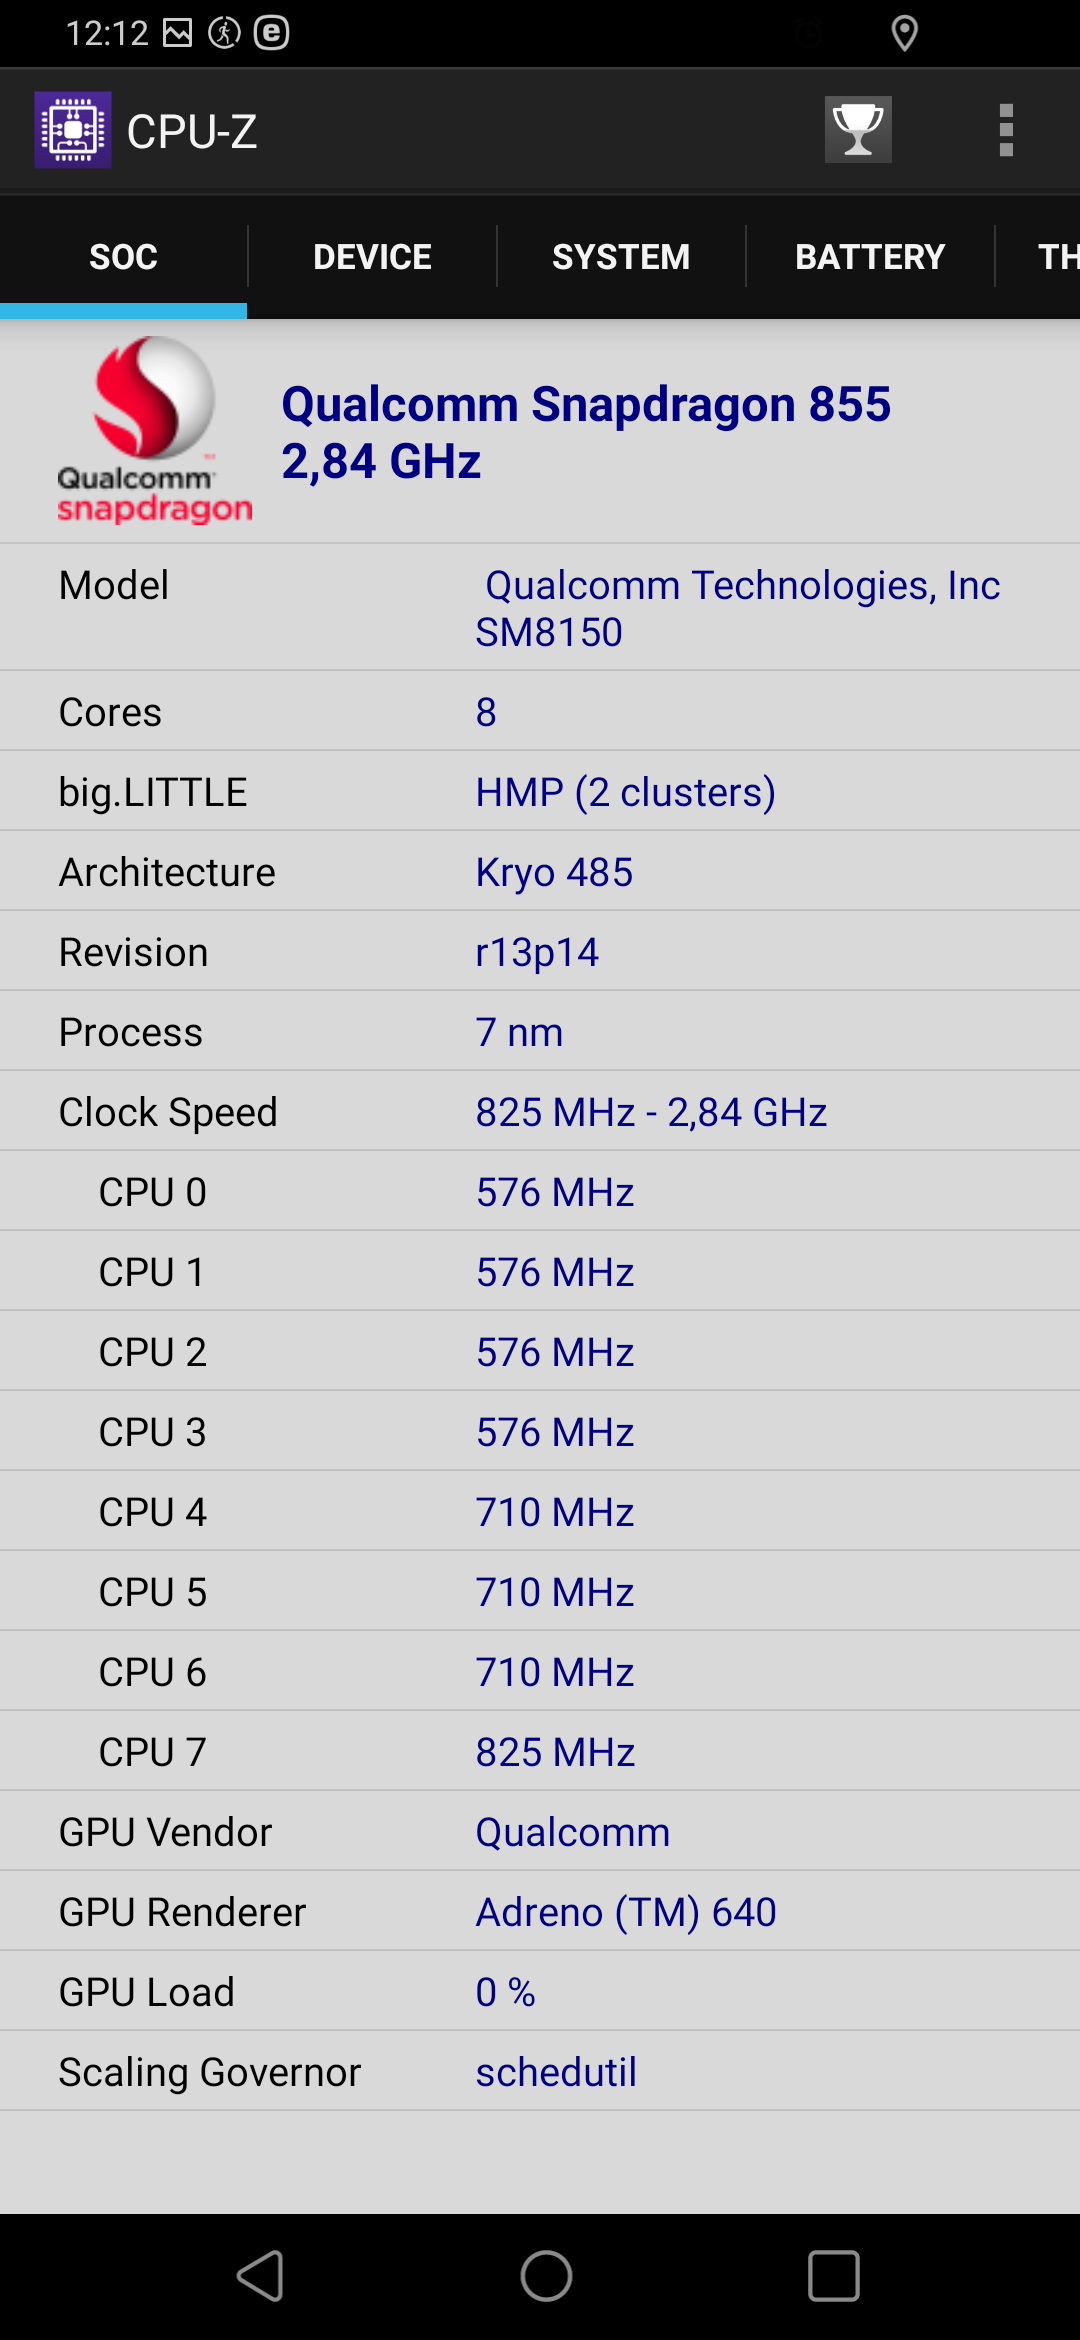Tap the location pin status icon
1080x2340 pixels.
[904, 33]
